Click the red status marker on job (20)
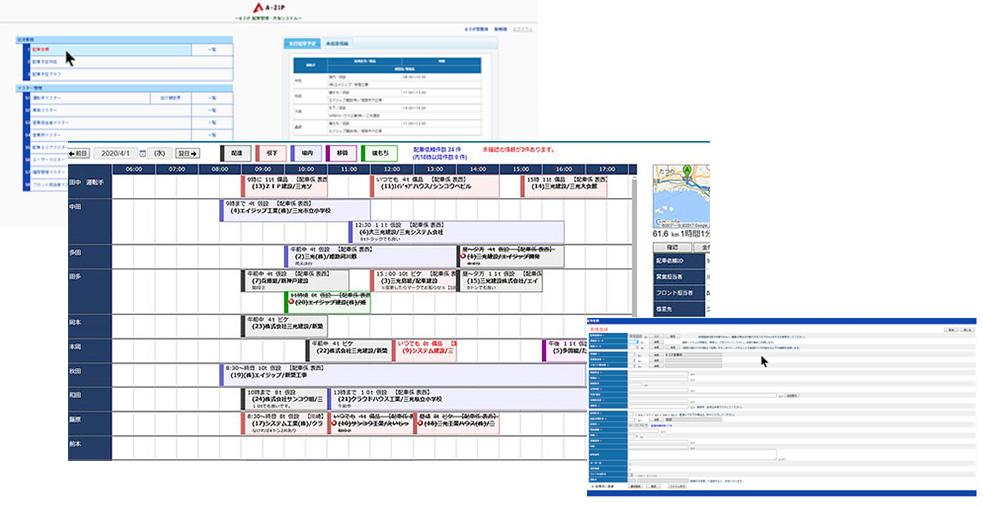Viewport: 983px width, 506px height. click(291, 302)
